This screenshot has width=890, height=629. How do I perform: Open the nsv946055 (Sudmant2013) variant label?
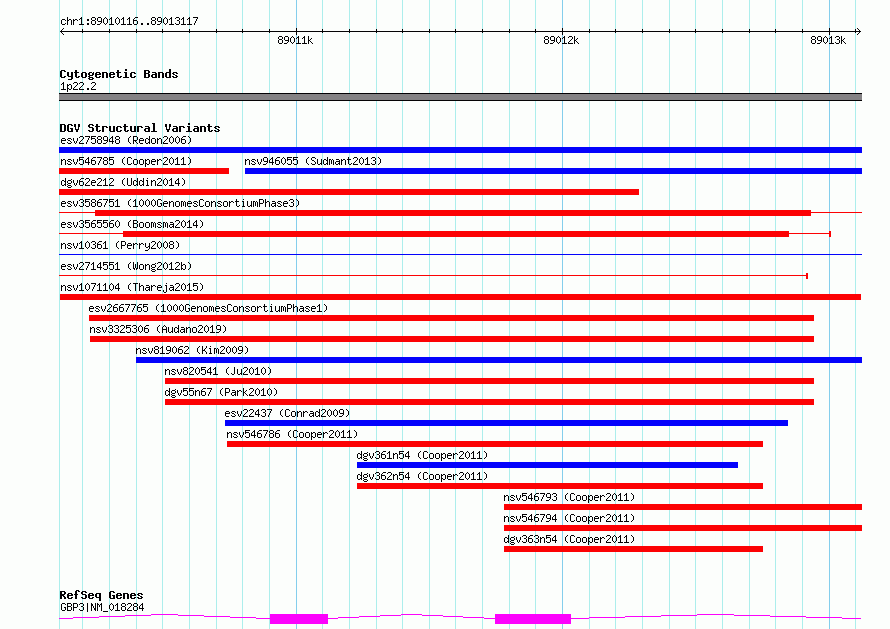[313, 161]
